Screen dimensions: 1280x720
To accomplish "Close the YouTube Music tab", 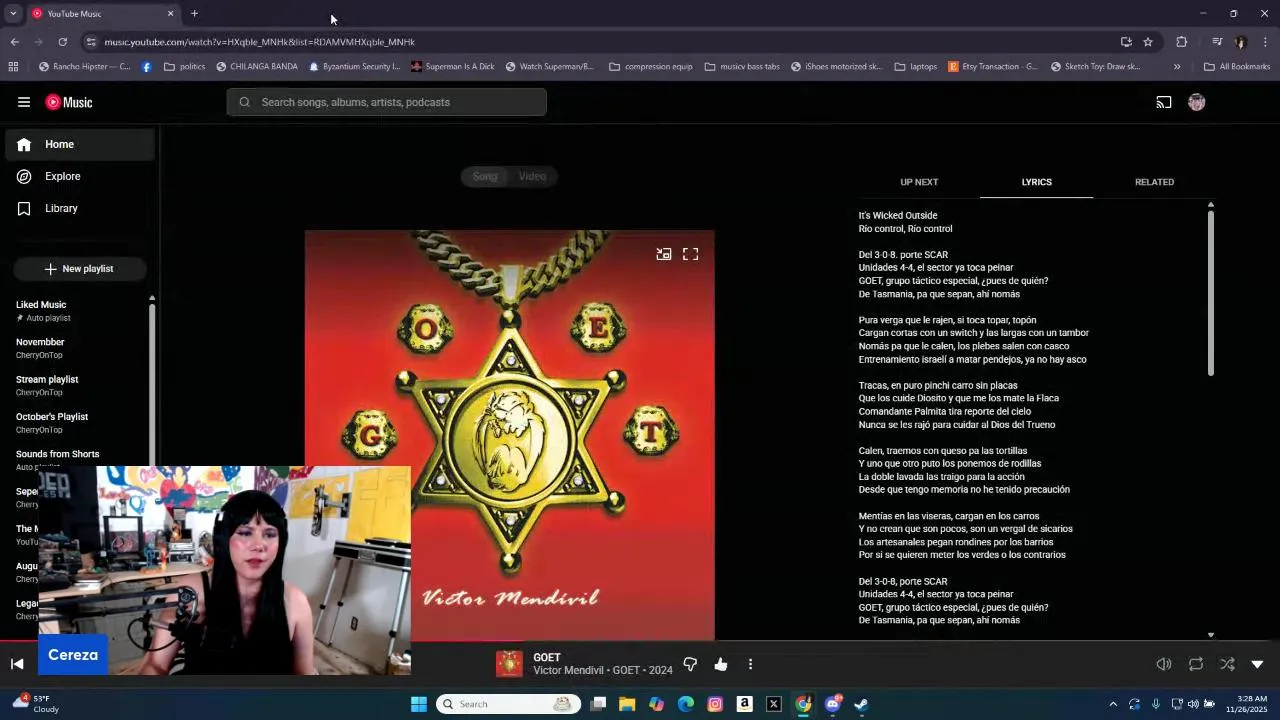I will [x=170, y=14].
